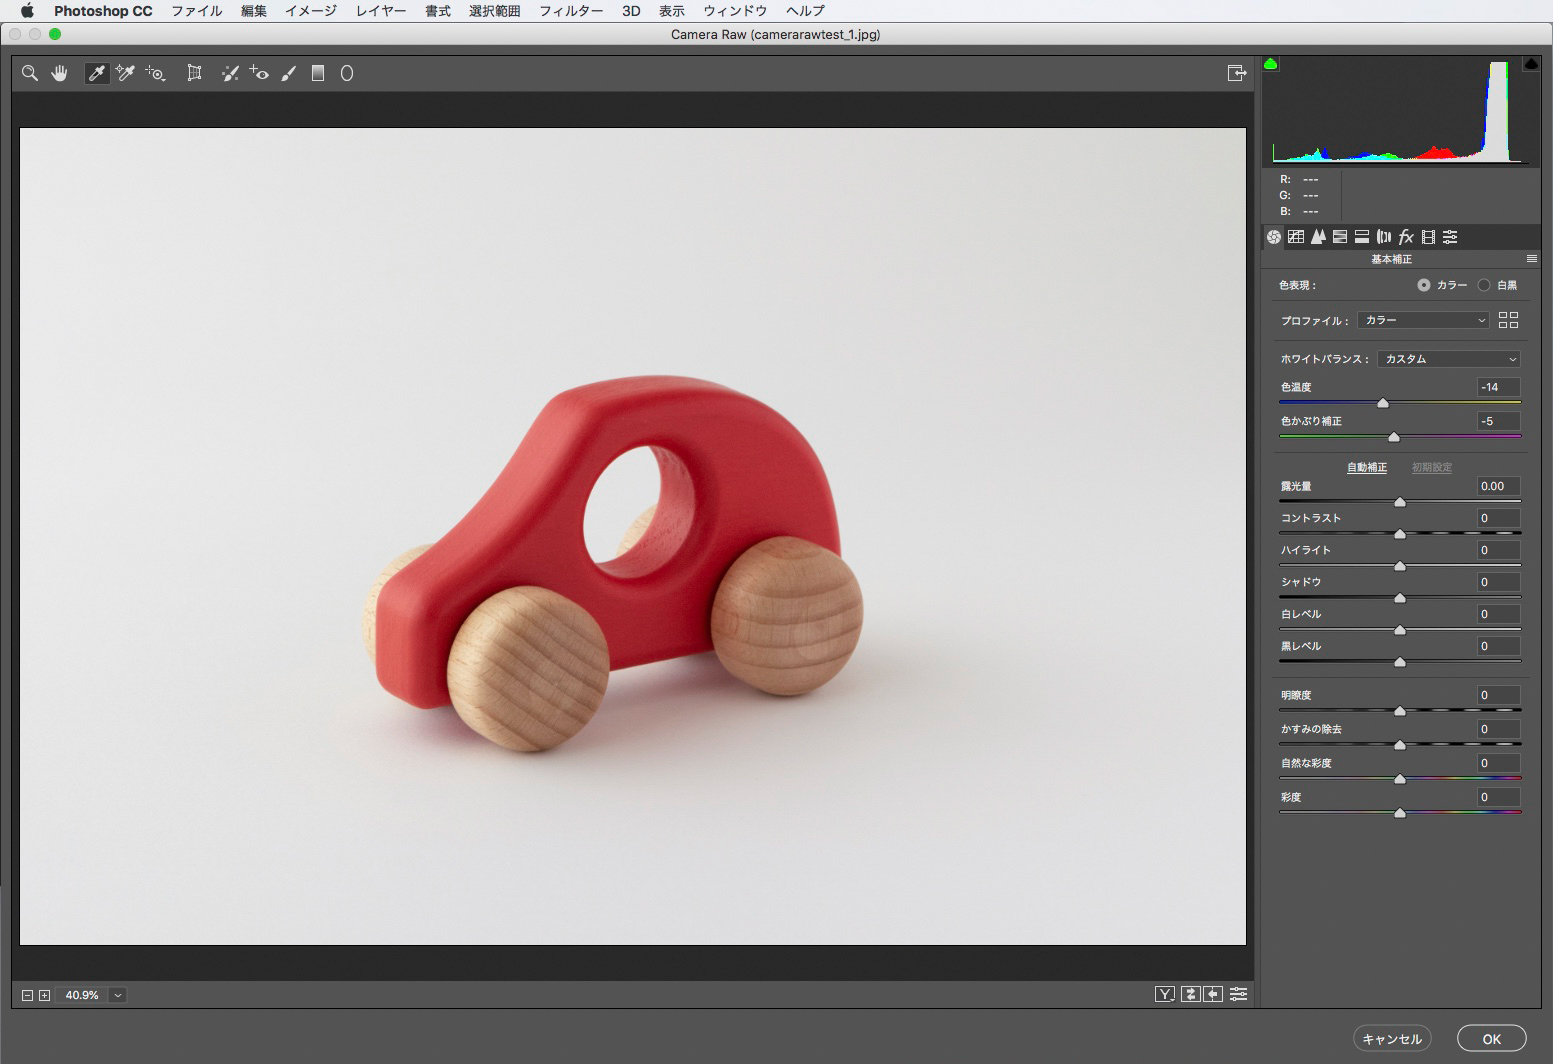Open the フィルター menu
Image resolution: width=1553 pixels, height=1064 pixels.
pos(570,11)
